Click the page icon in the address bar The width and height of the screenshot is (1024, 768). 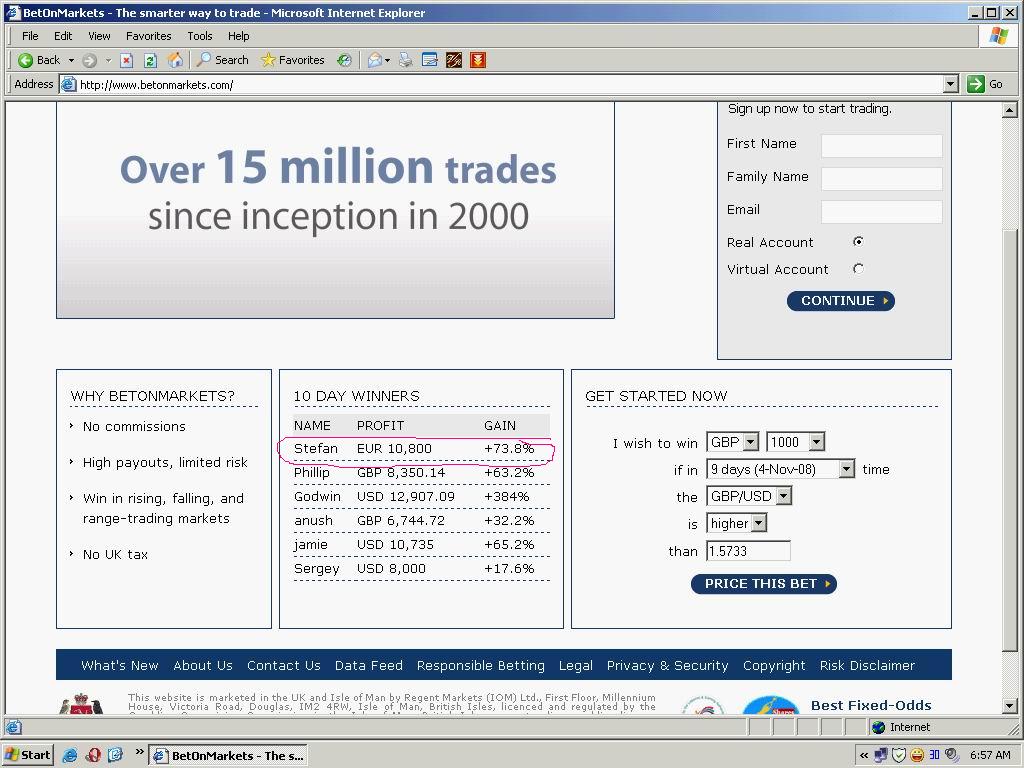(x=68, y=84)
